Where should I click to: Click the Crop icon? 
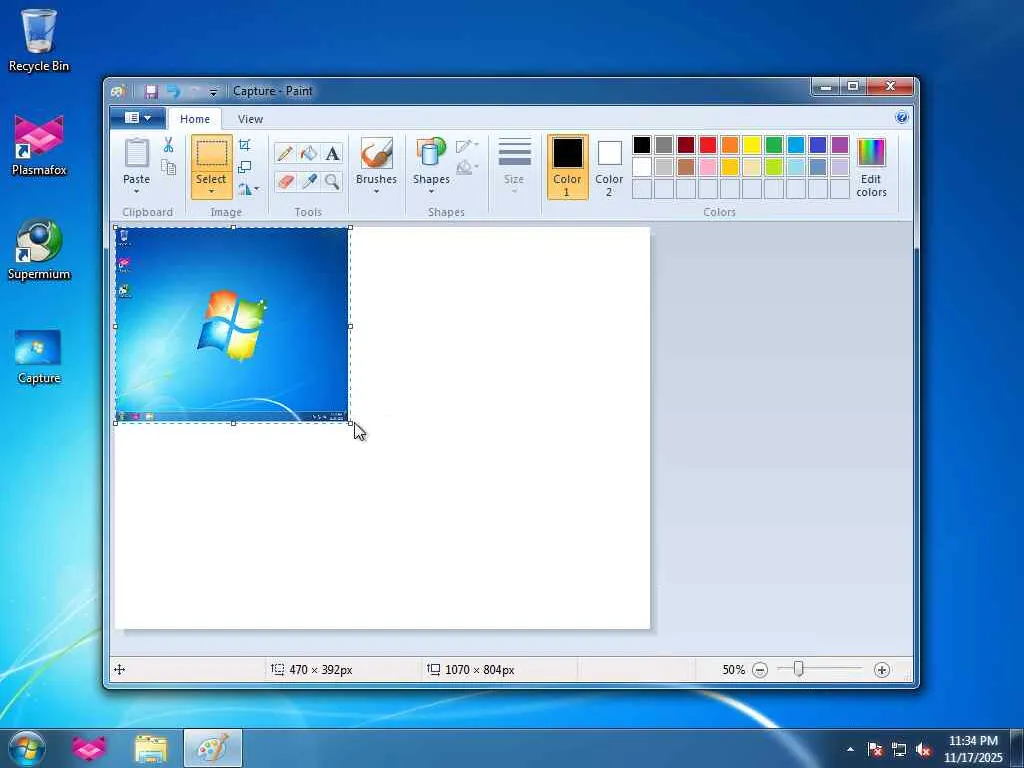point(245,144)
